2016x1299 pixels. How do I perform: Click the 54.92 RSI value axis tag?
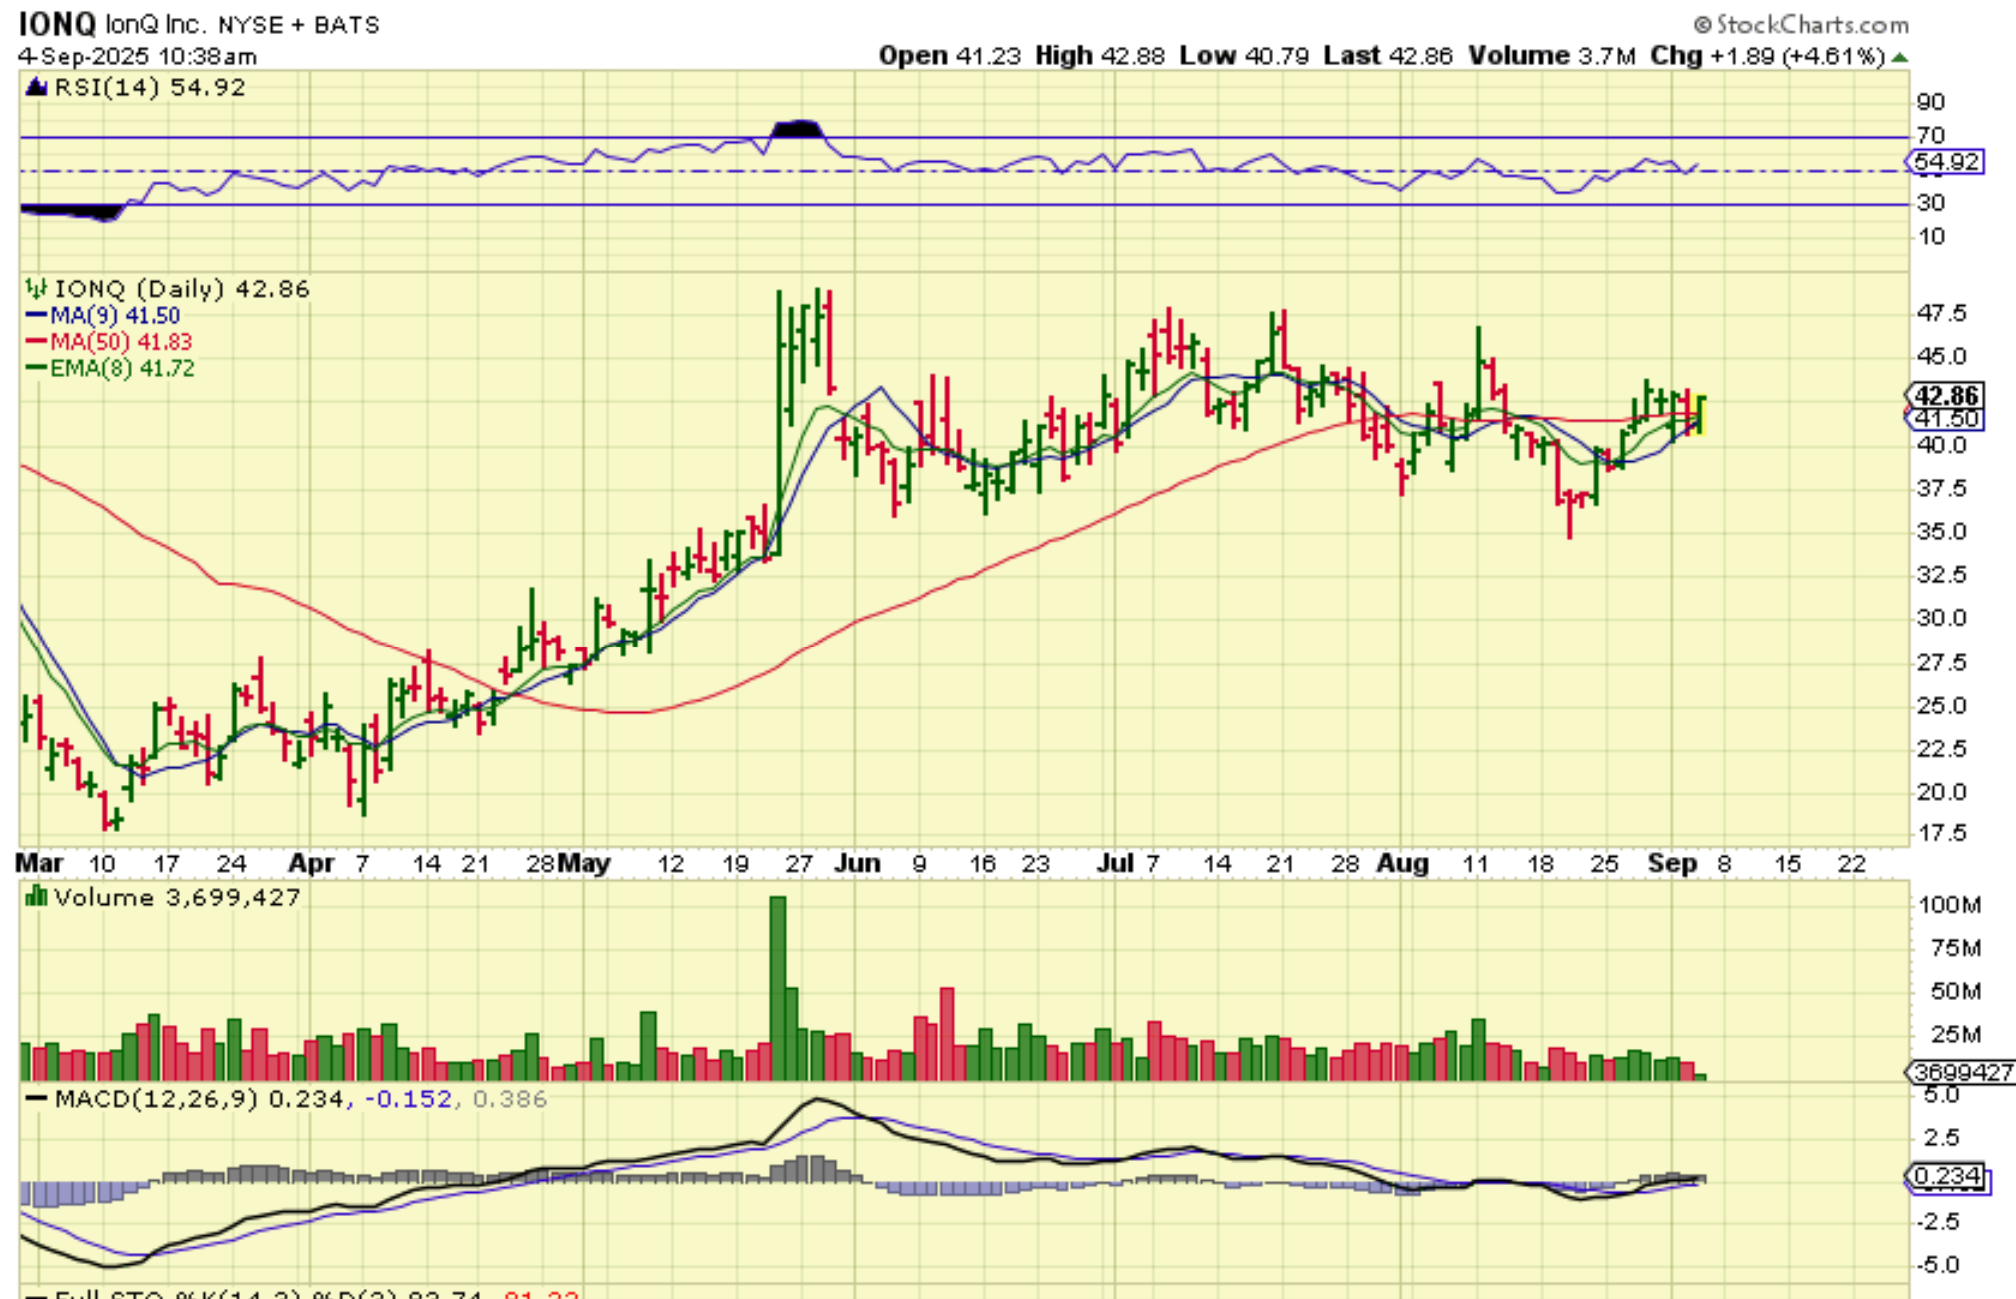point(1945,162)
